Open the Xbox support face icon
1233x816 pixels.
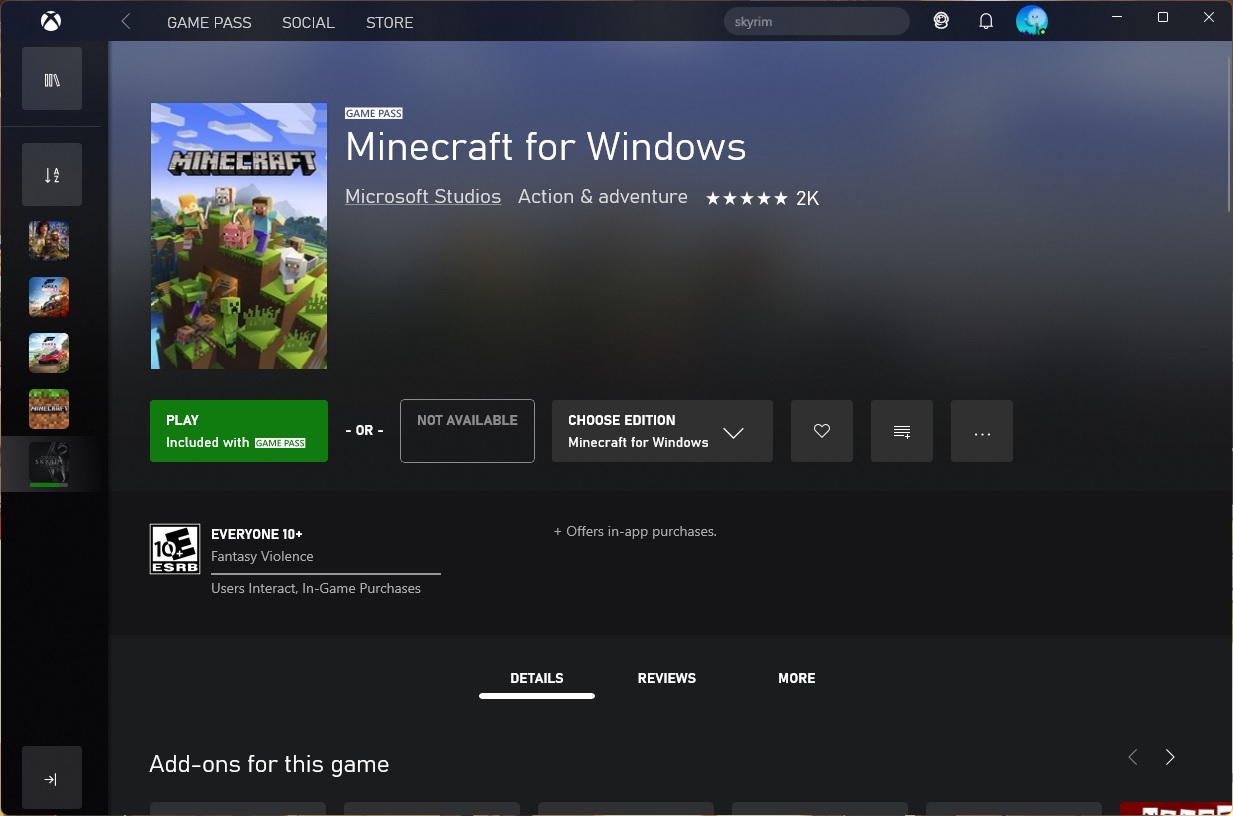[x=941, y=21]
